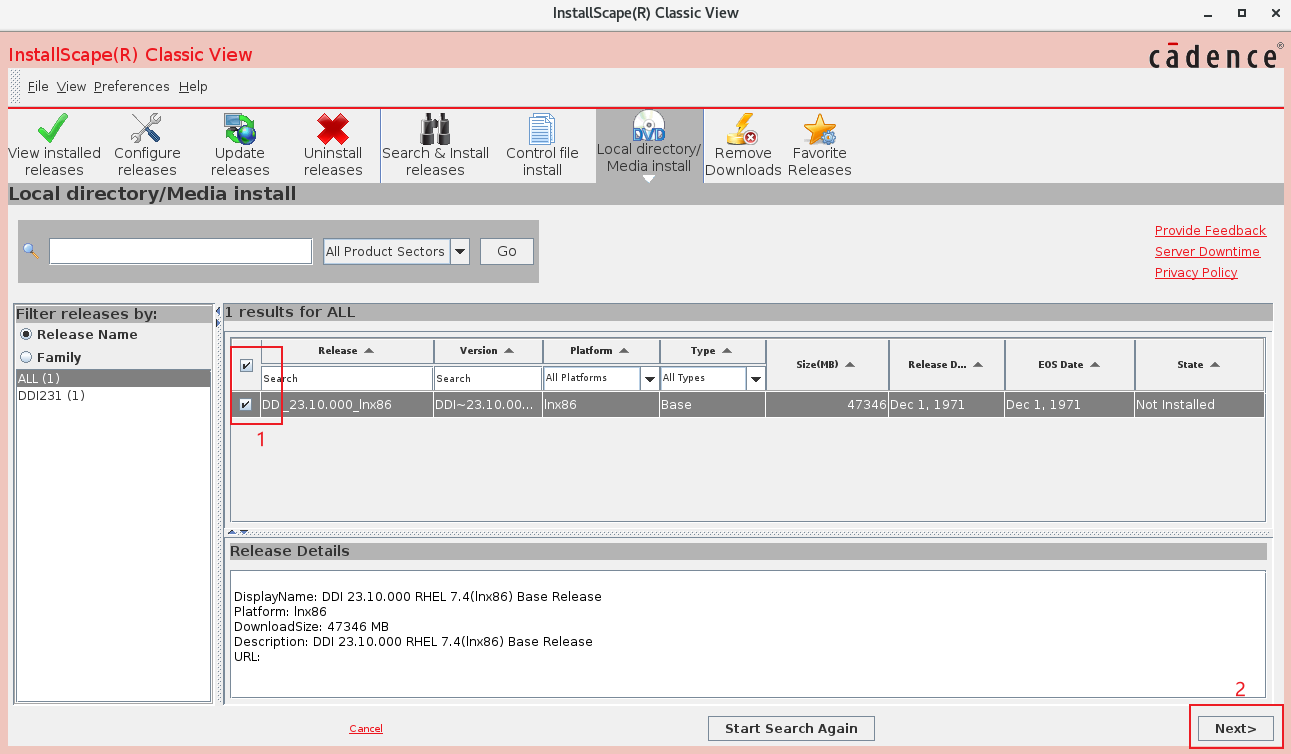
Task: Click the Configure releases tool icon
Action: tap(147, 145)
